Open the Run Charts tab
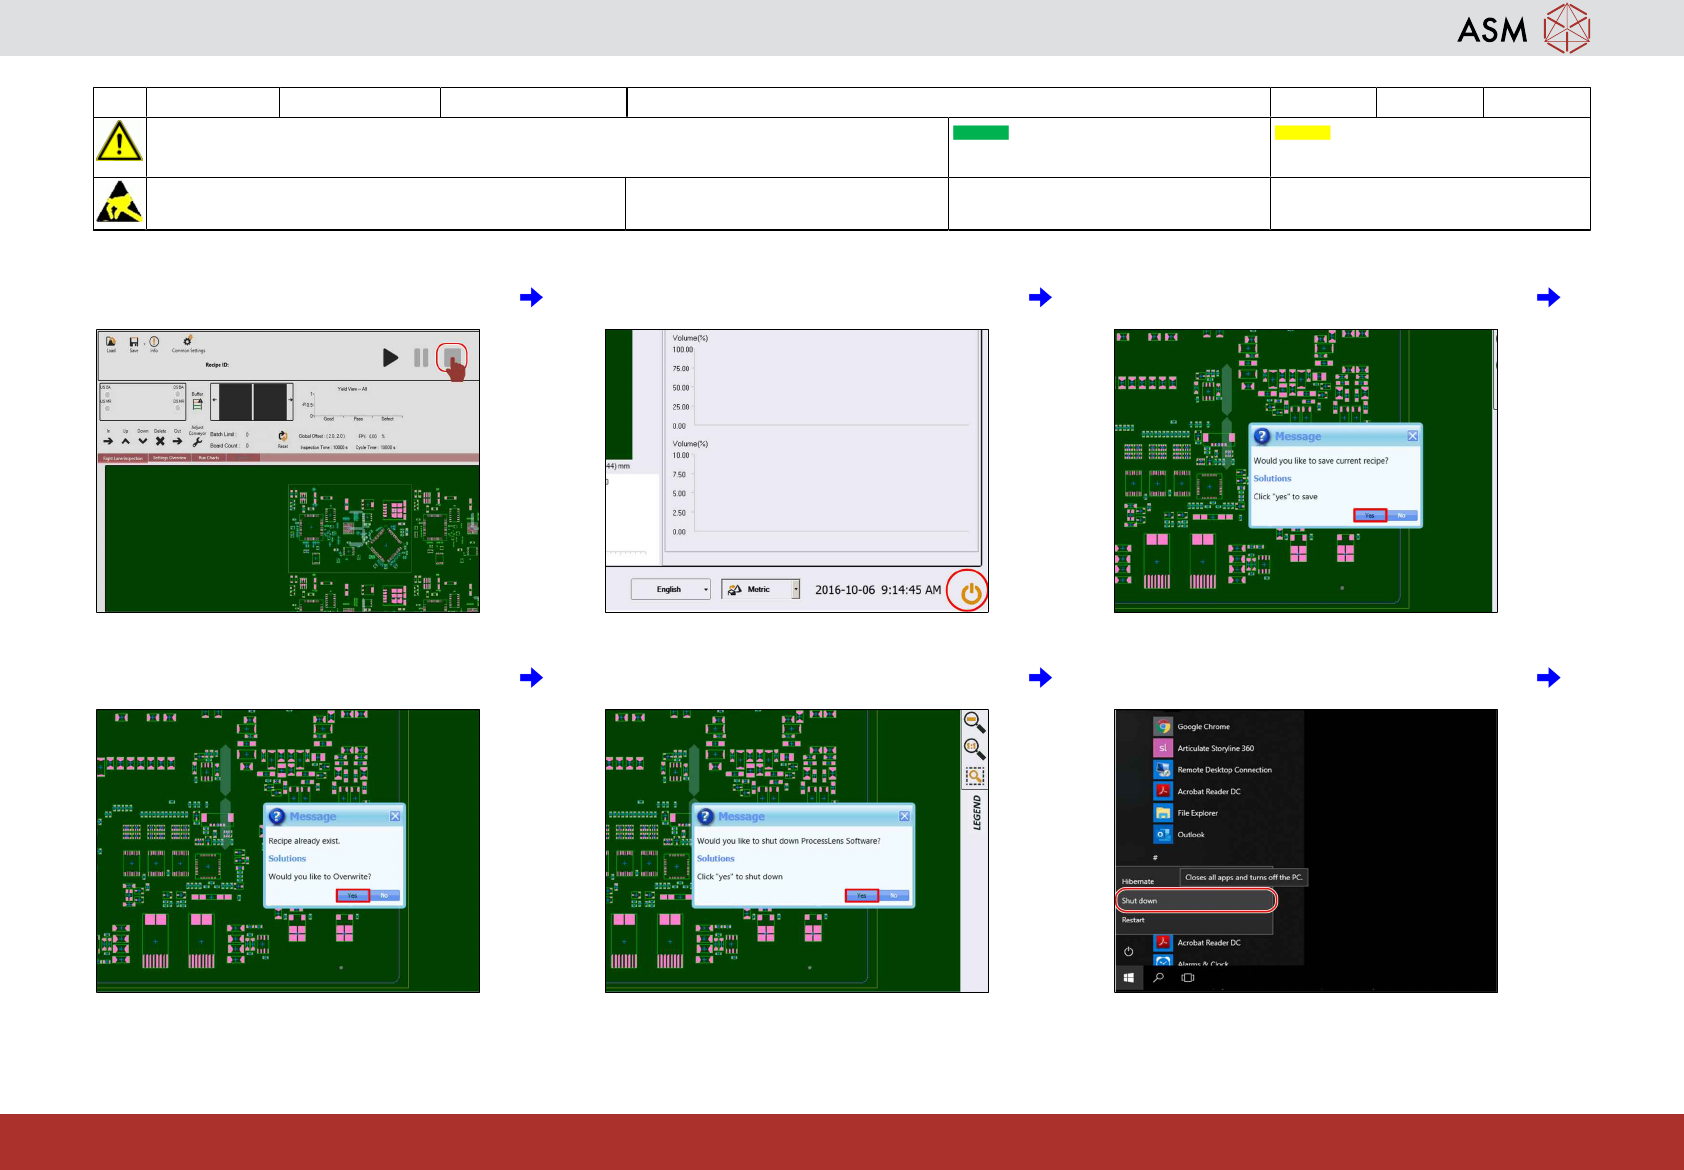Viewport: 1684px width, 1170px height. point(208,458)
